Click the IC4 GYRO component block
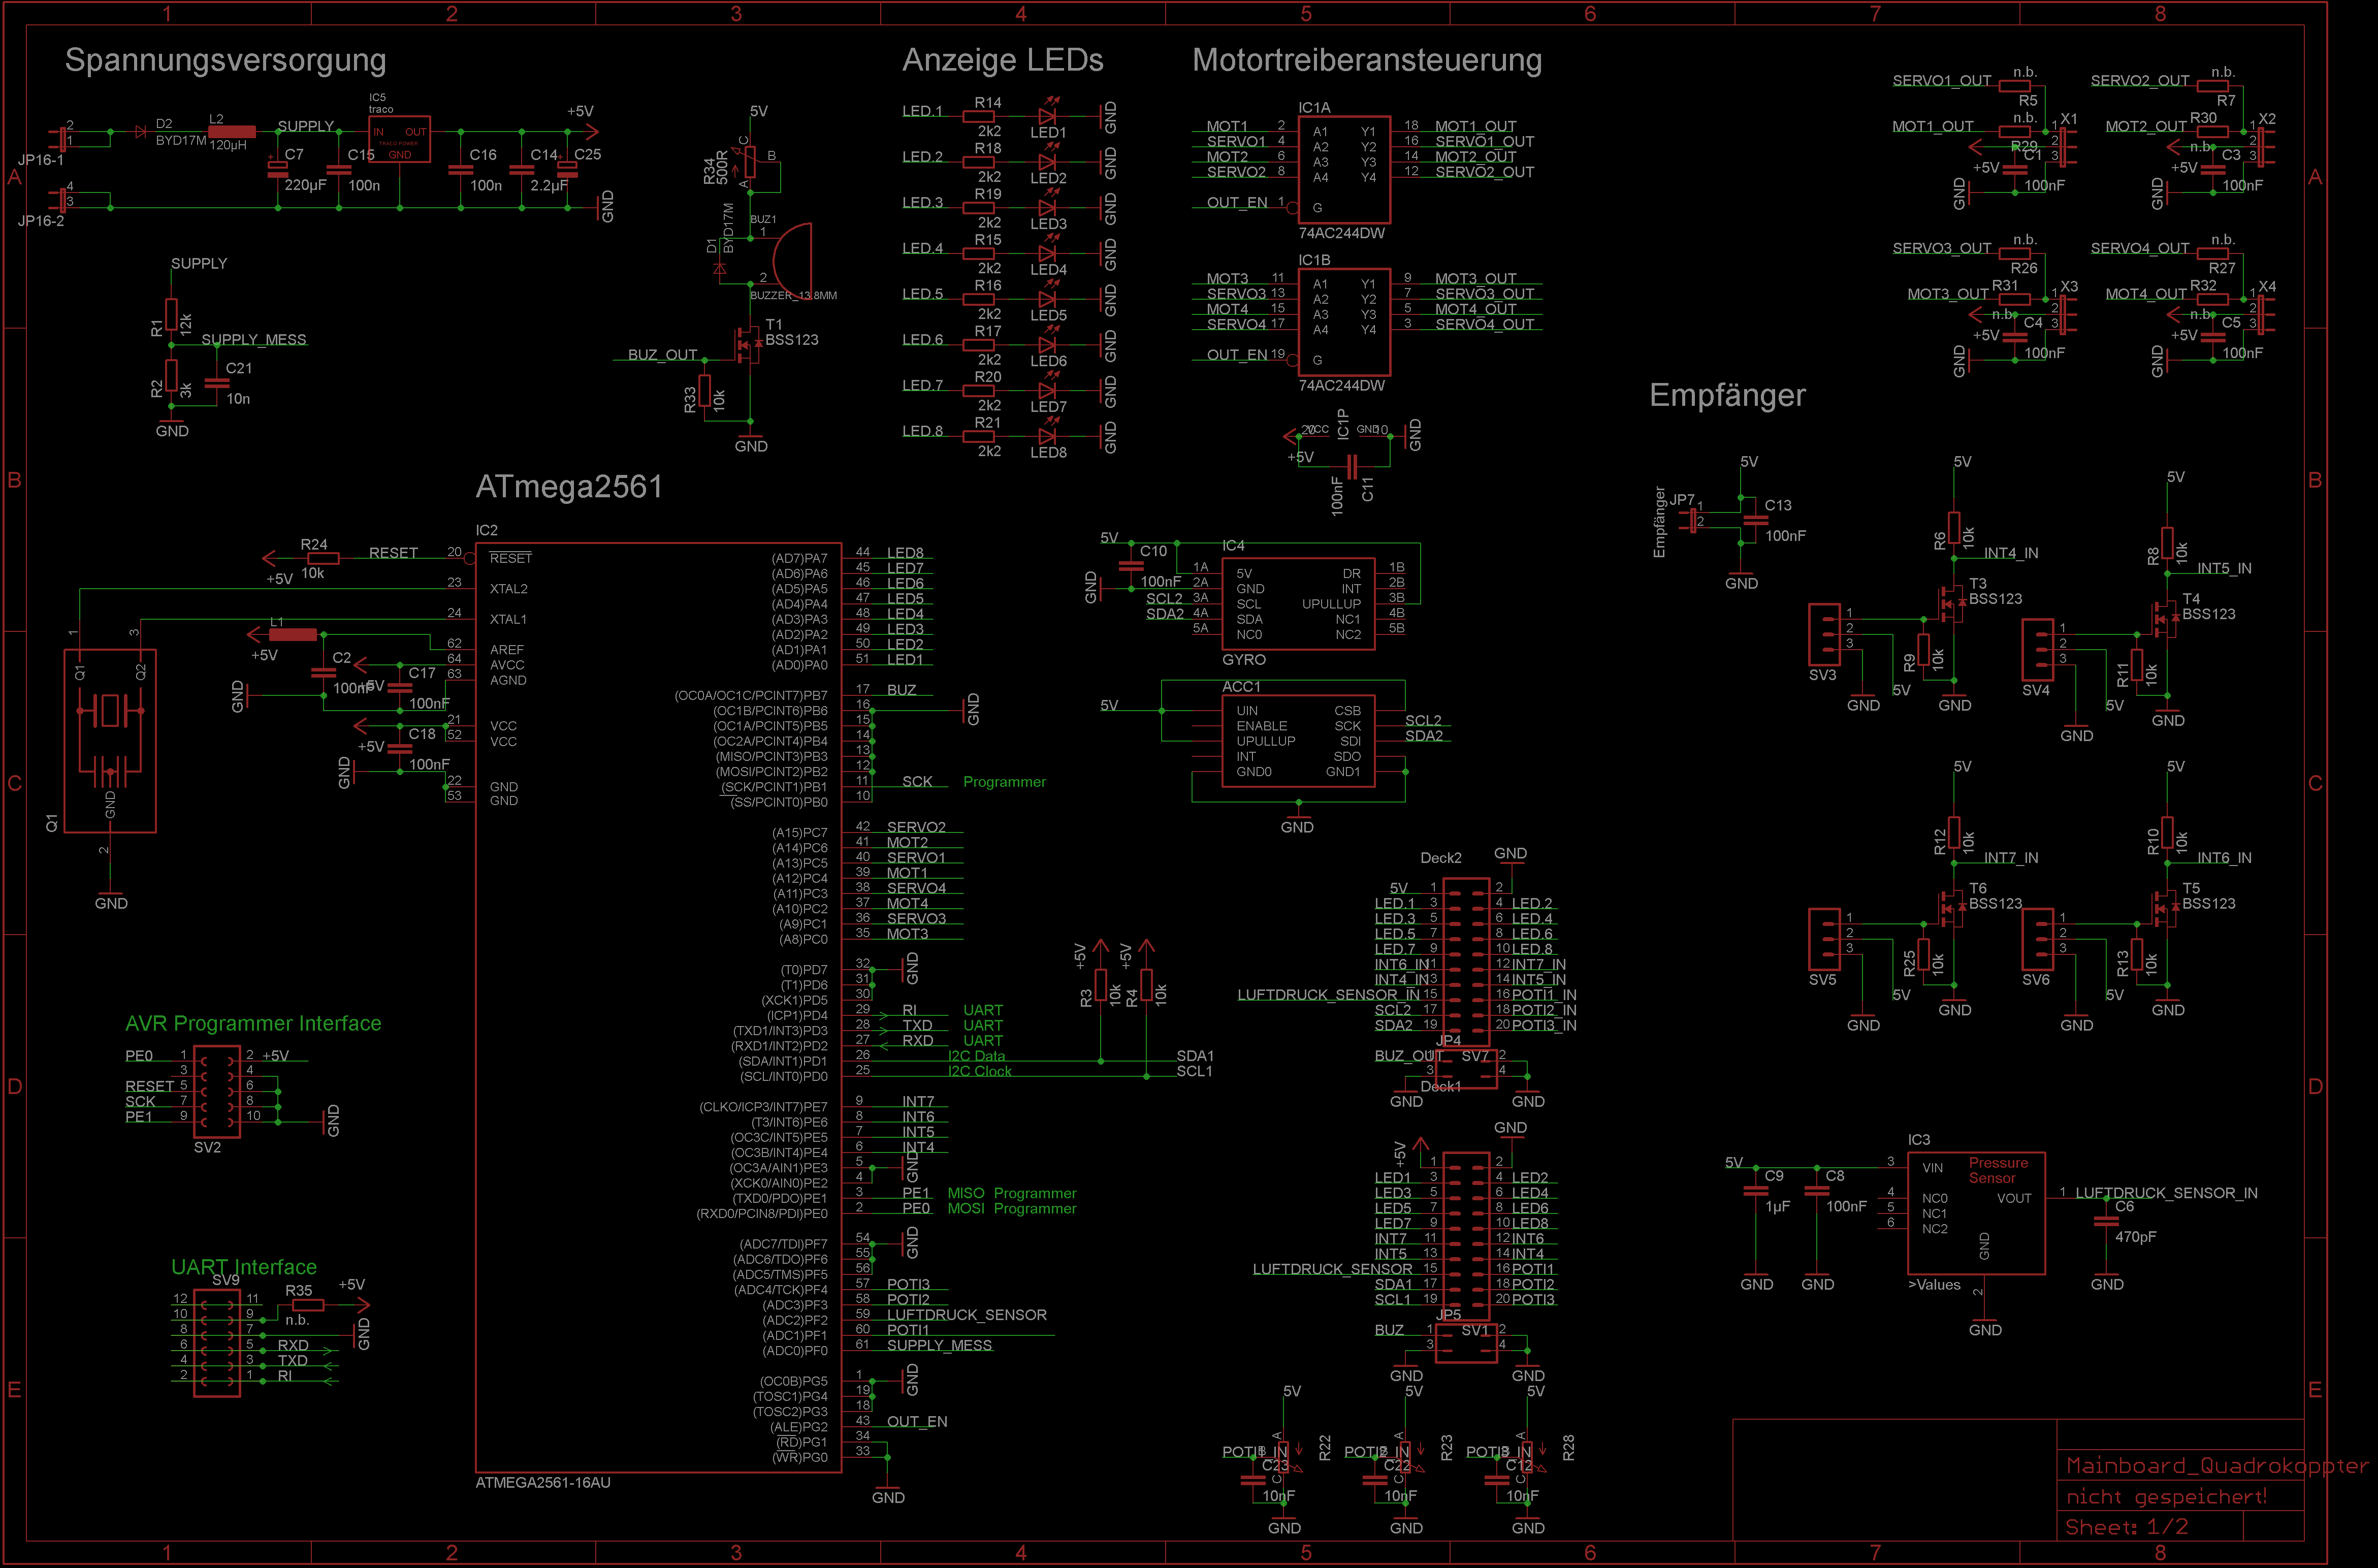This screenshot has height=1568, width=2378. tap(1297, 603)
